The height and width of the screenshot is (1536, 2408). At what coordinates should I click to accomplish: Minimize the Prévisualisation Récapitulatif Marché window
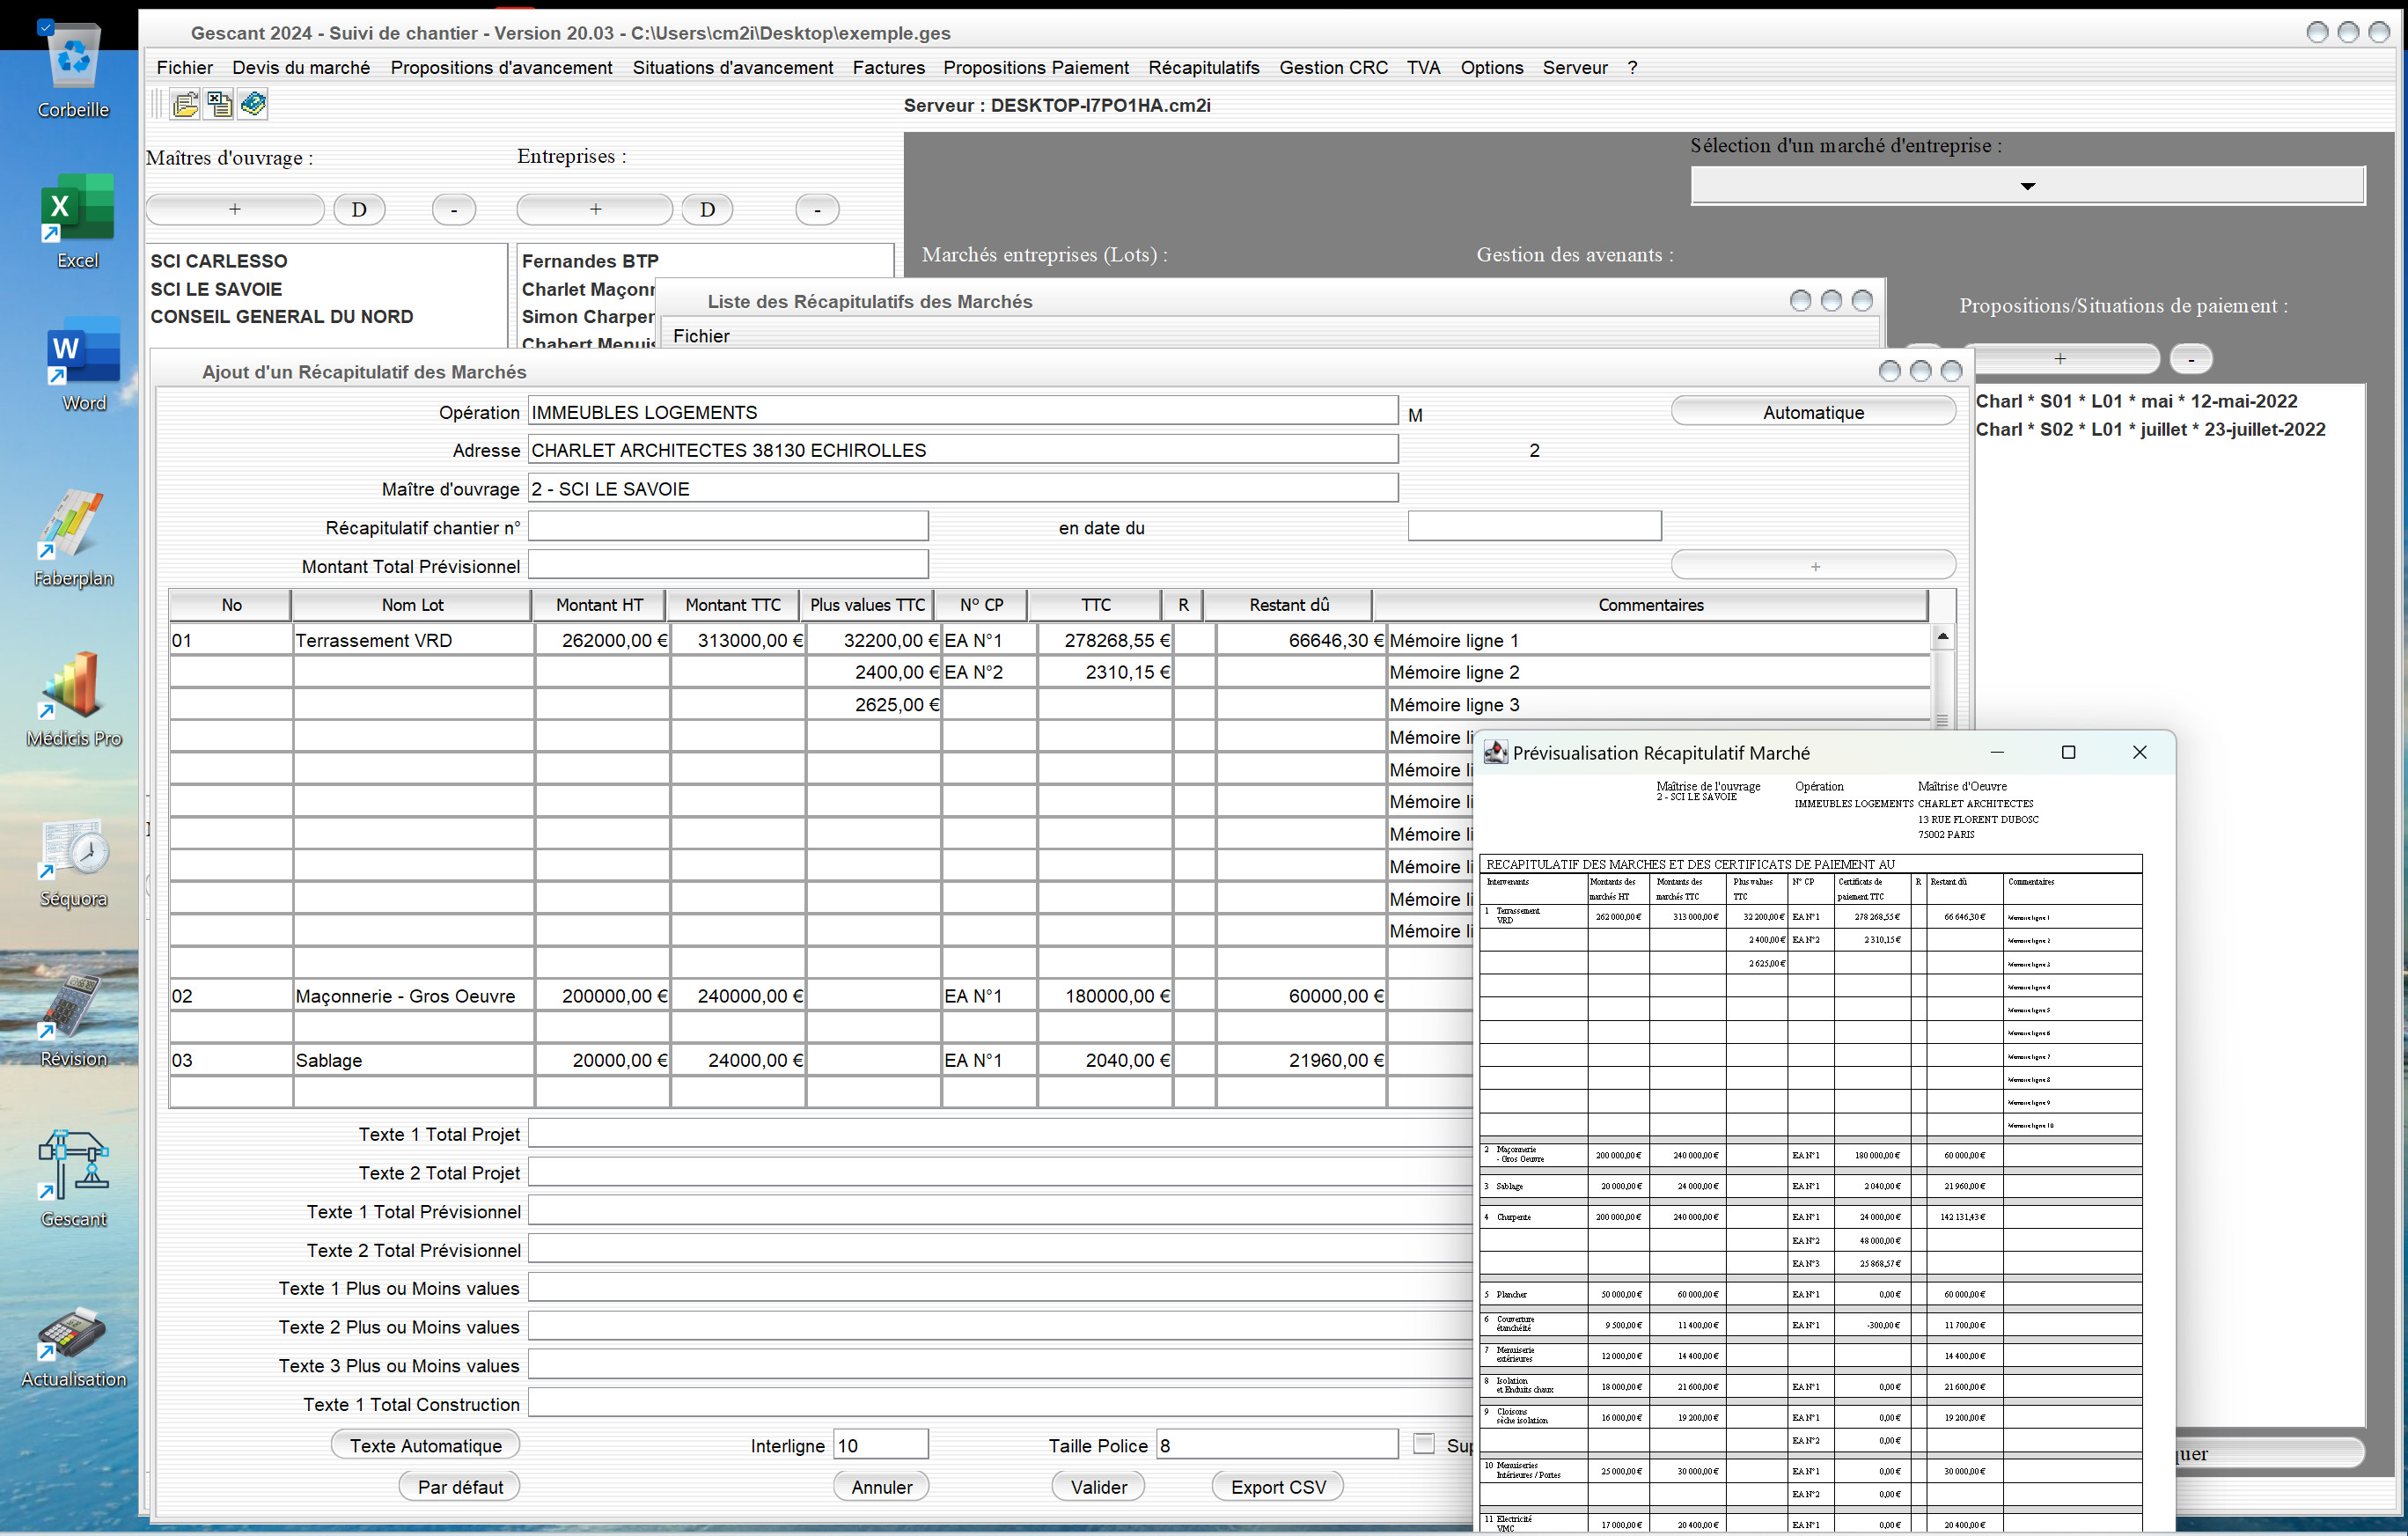[x=1997, y=752]
